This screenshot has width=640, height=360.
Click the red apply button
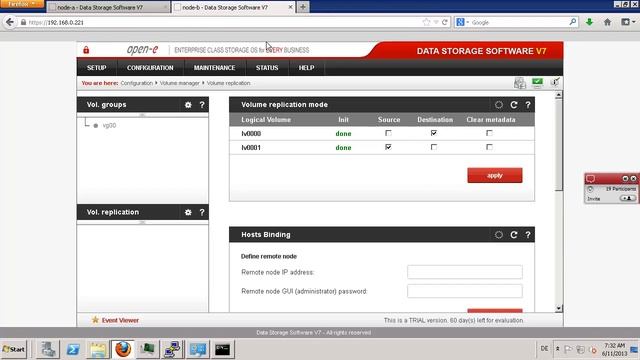click(x=495, y=176)
